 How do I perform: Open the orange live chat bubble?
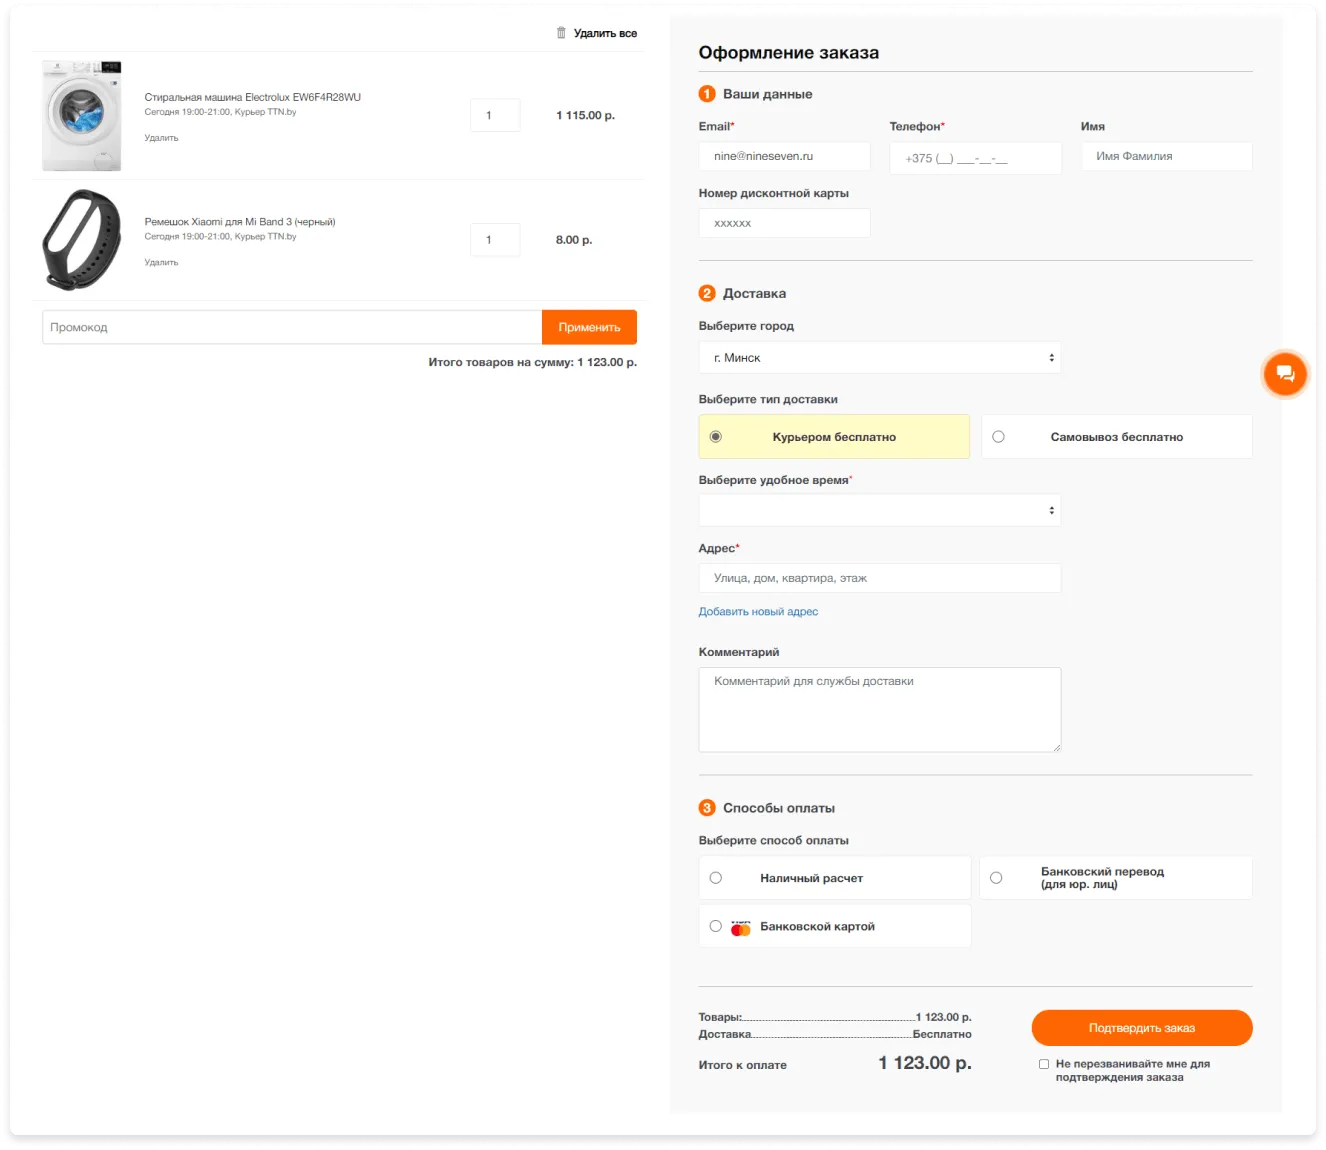(x=1285, y=374)
